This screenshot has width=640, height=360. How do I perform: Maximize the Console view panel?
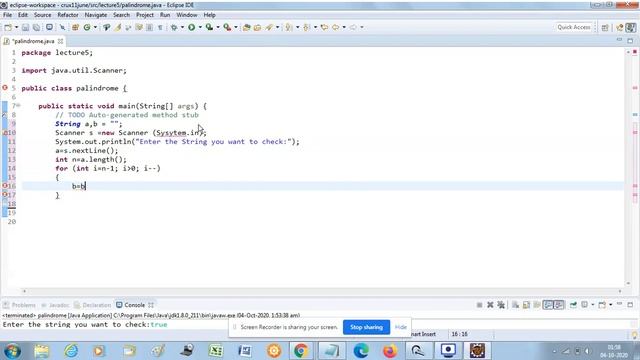tap(630, 304)
